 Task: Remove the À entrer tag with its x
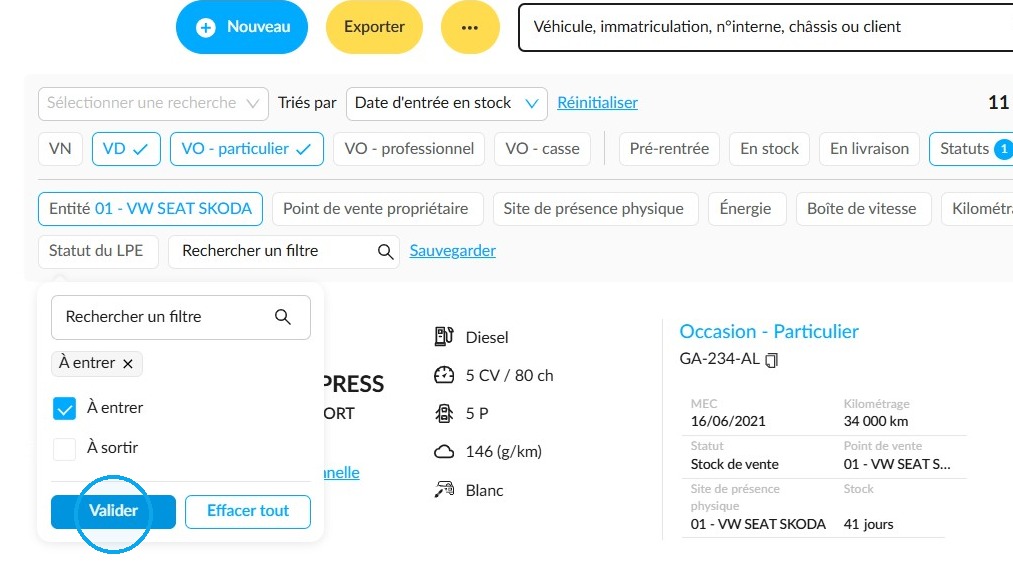128,364
